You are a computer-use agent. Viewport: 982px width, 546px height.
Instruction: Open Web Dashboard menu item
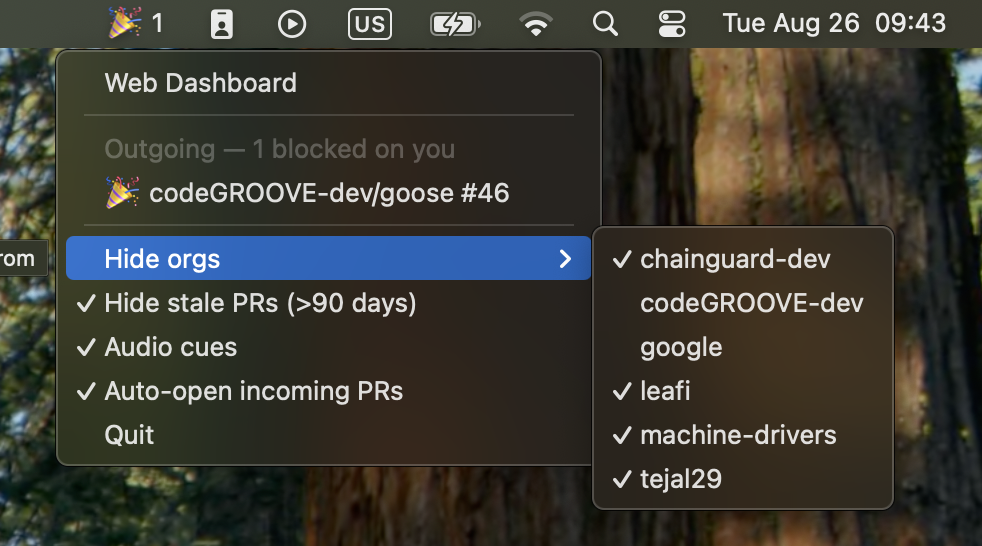click(329, 83)
